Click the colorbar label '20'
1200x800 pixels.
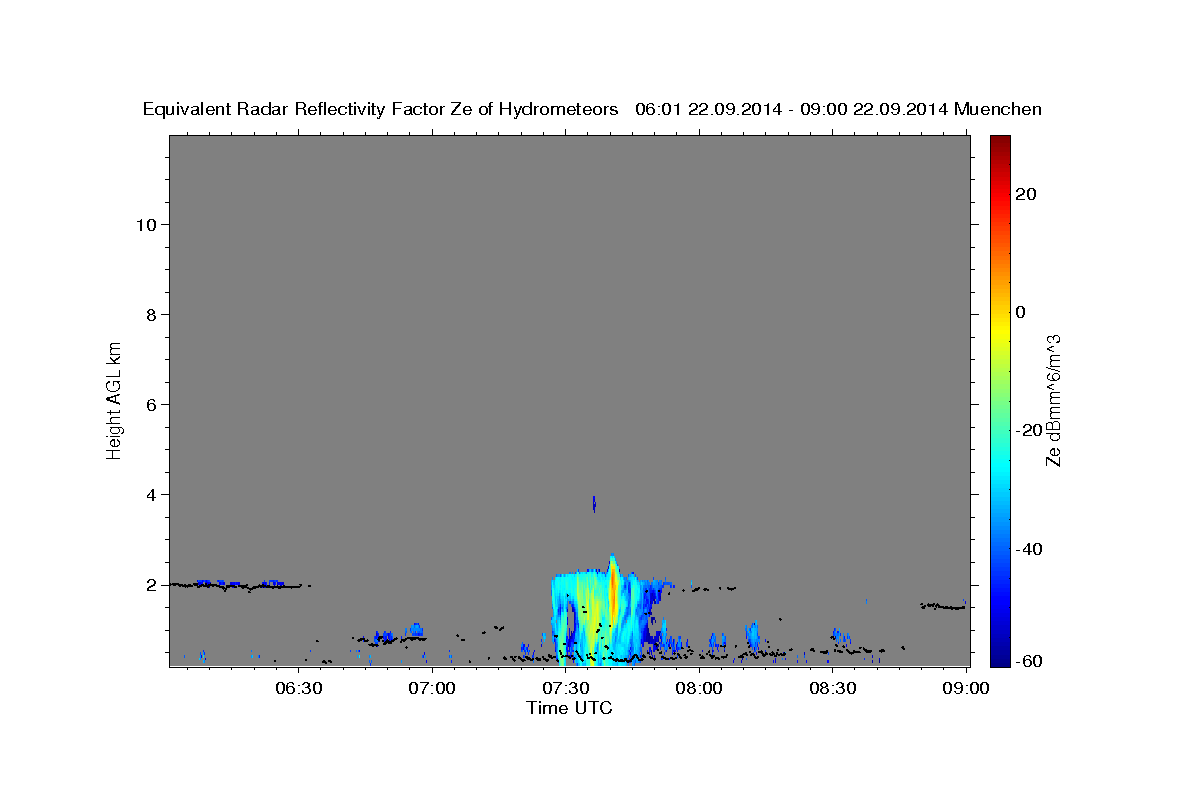point(1025,194)
